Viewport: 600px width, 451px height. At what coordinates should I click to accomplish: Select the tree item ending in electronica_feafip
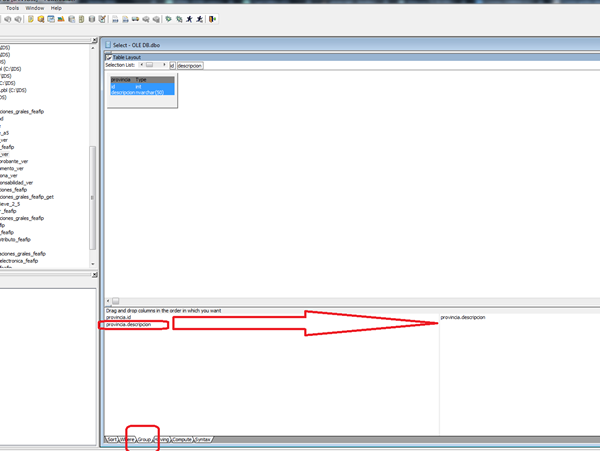pyautogui.click(x=19, y=261)
